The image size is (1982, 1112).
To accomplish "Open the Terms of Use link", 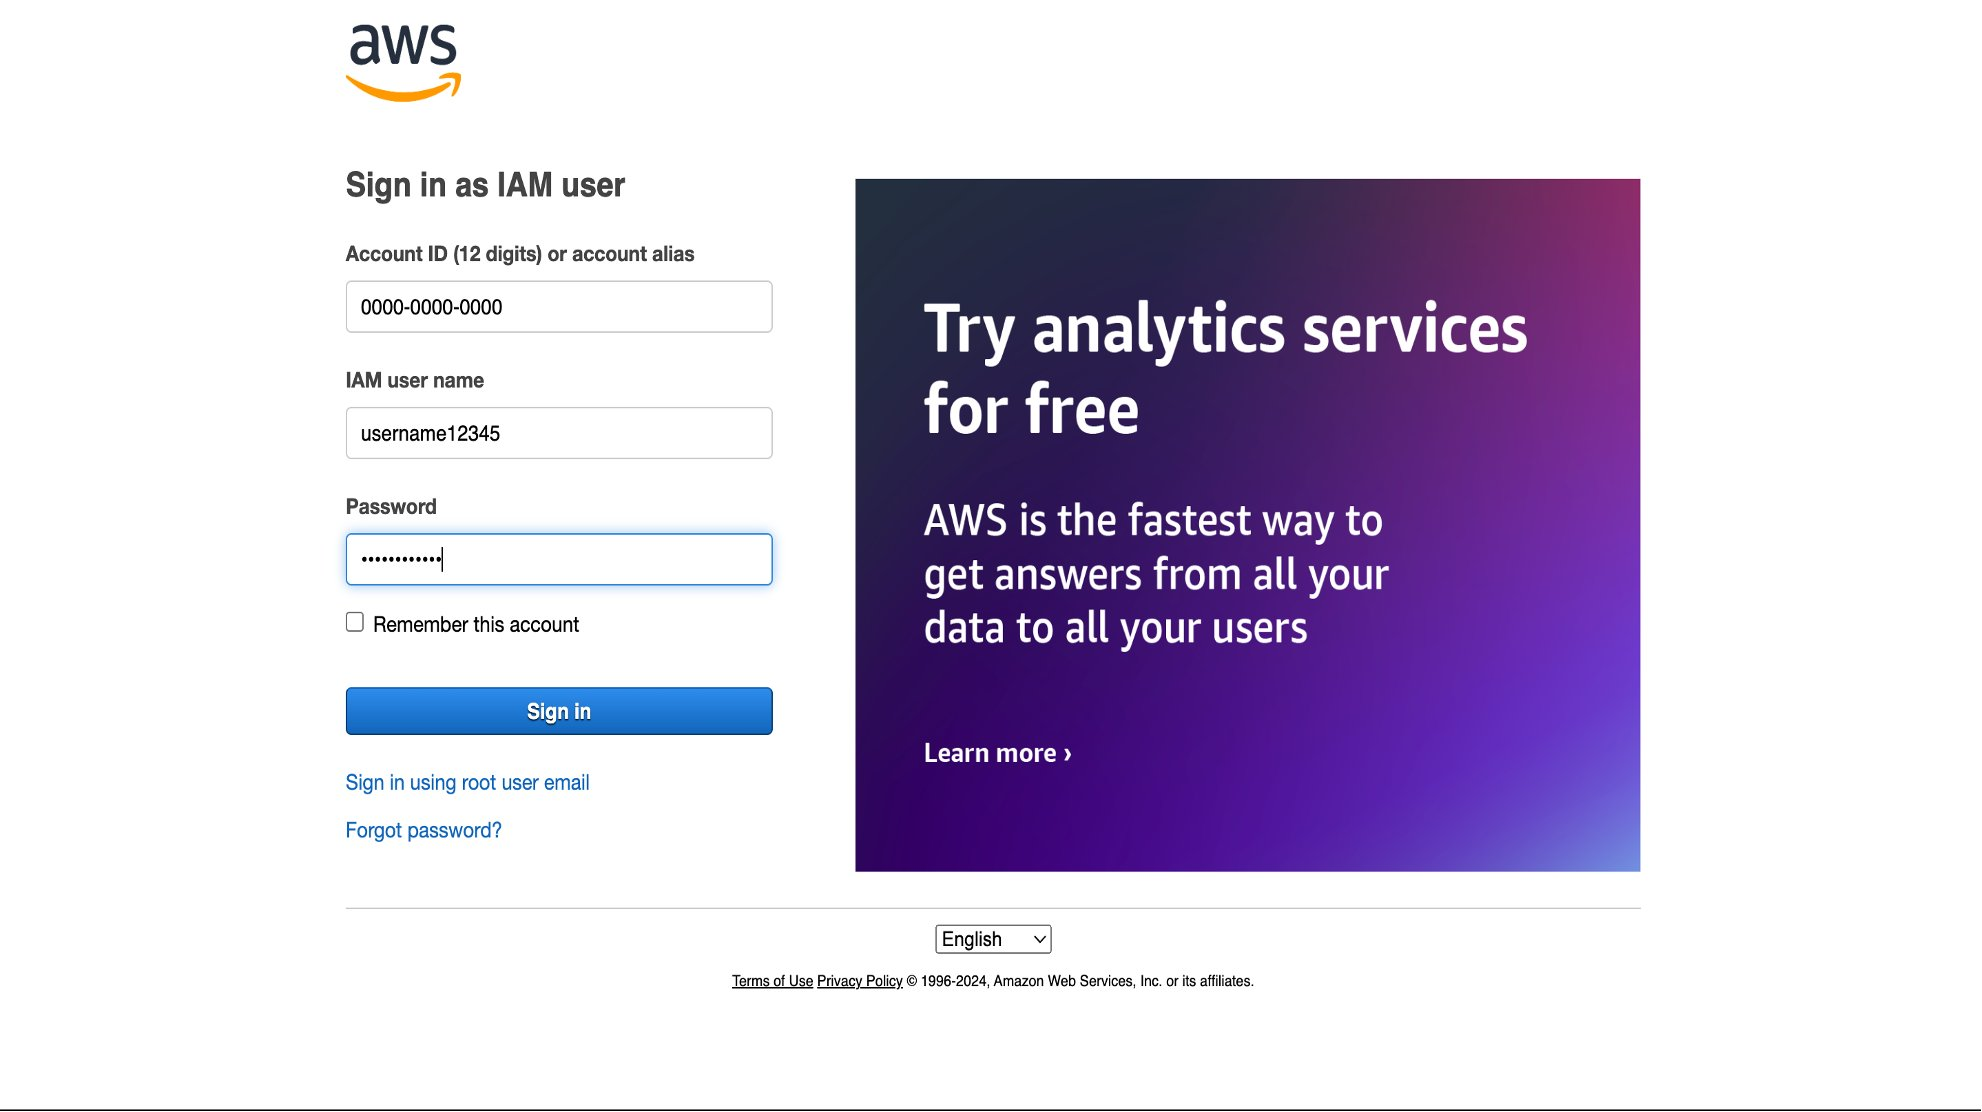I will pos(772,981).
